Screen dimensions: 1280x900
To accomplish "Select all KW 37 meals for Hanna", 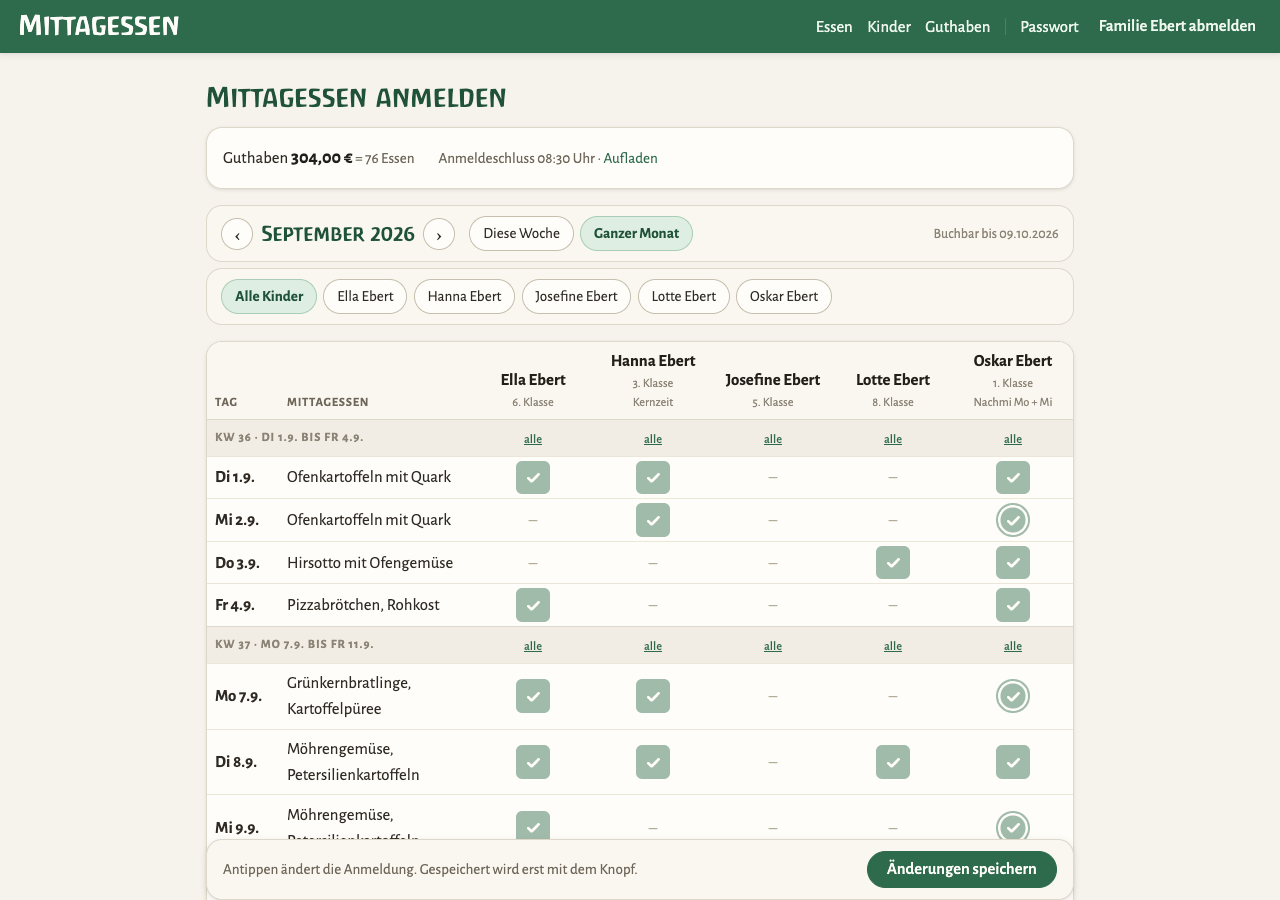I will click(653, 646).
